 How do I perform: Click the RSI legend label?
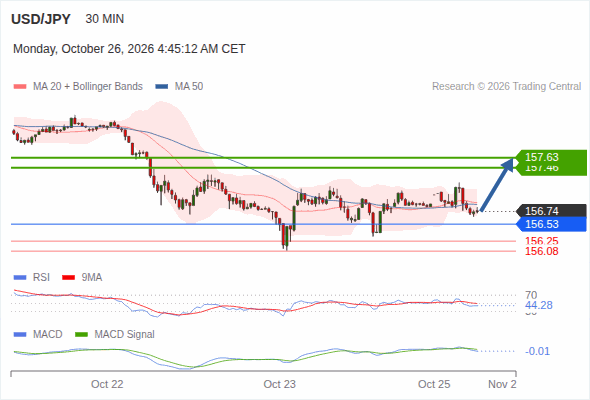[41, 277]
